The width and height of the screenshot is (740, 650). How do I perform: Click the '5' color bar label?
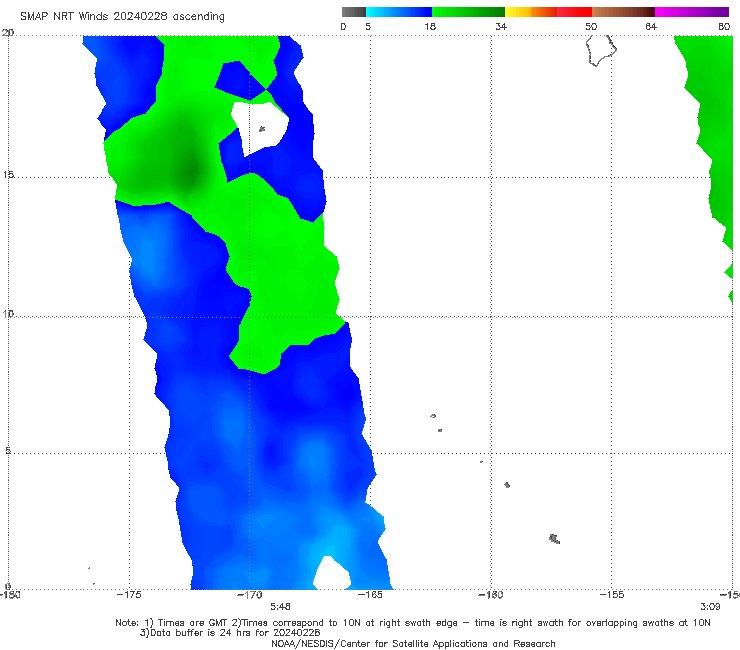point(368,26)
